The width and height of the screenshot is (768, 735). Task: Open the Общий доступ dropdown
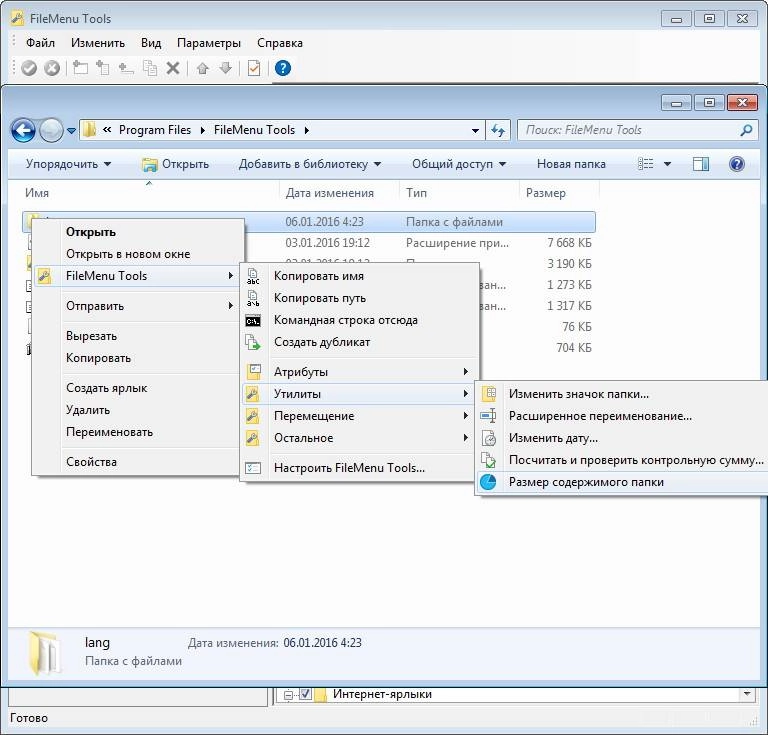tap(459, 164)
